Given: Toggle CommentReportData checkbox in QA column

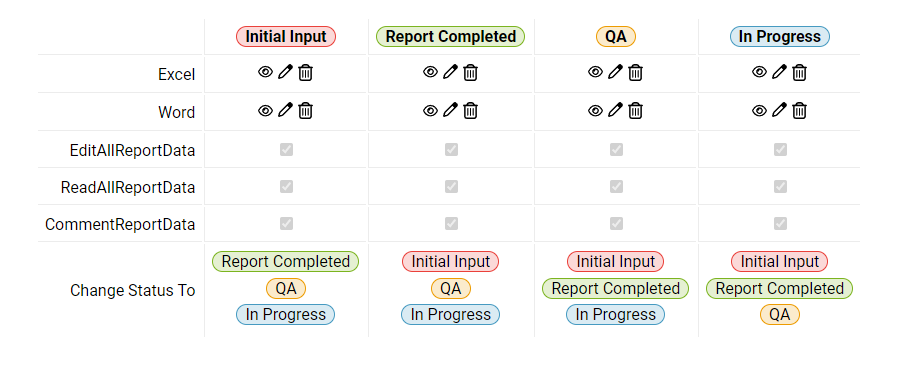Looking at the screenshot, I should (616, 224).
